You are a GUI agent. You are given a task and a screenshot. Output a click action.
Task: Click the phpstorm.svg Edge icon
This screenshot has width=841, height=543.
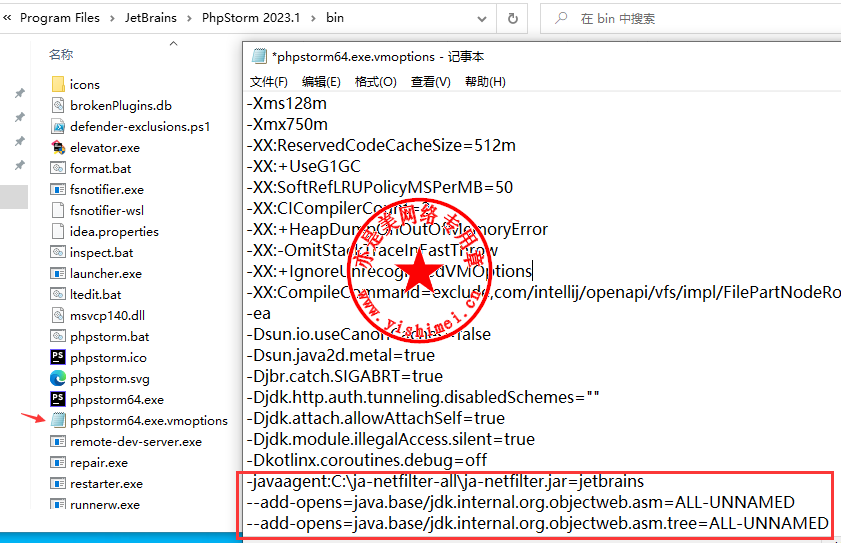point(58,378)
